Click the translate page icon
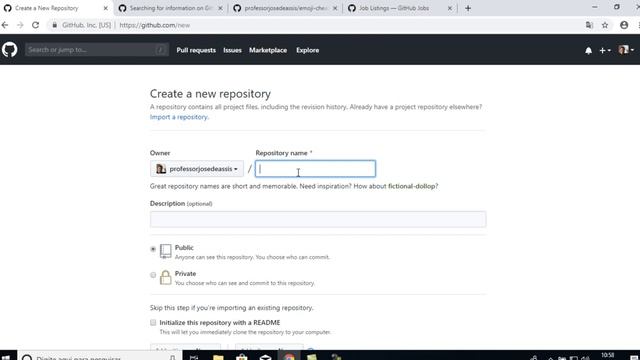Image resolution: width=640 pixels, height=360 pixels. (589, 25)
